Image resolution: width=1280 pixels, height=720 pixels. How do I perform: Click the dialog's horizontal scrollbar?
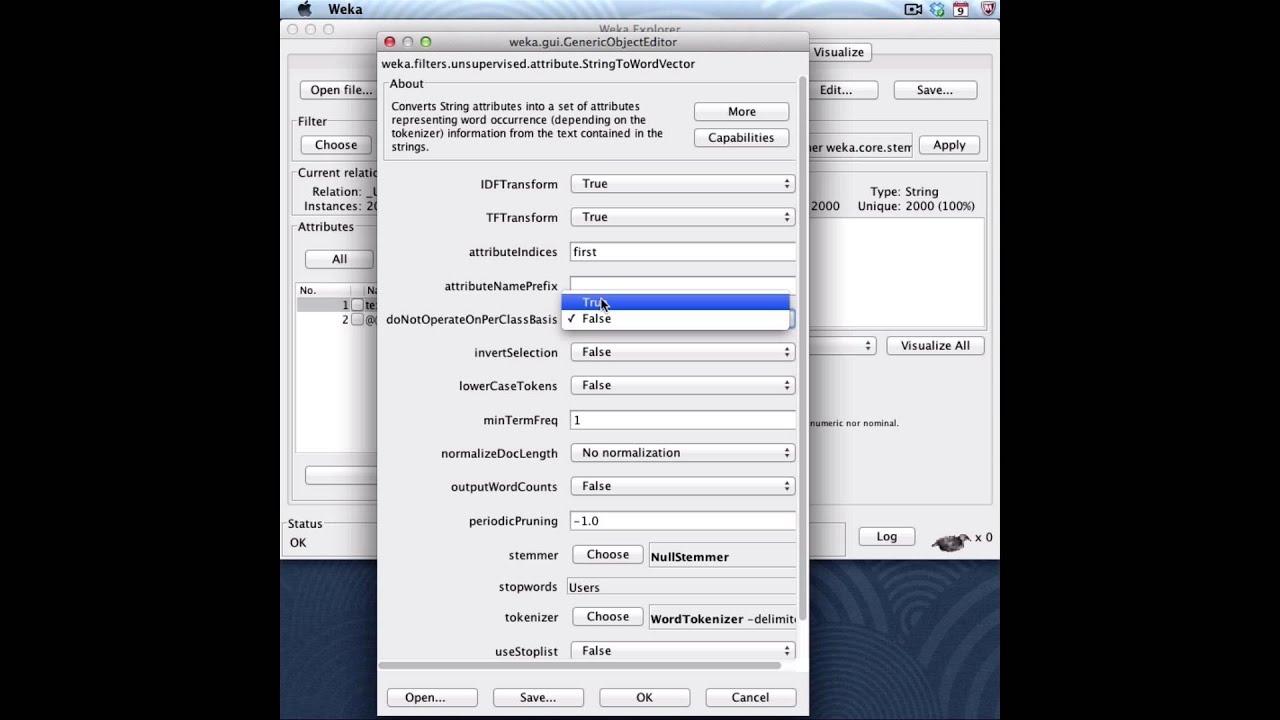pos(582,666)
